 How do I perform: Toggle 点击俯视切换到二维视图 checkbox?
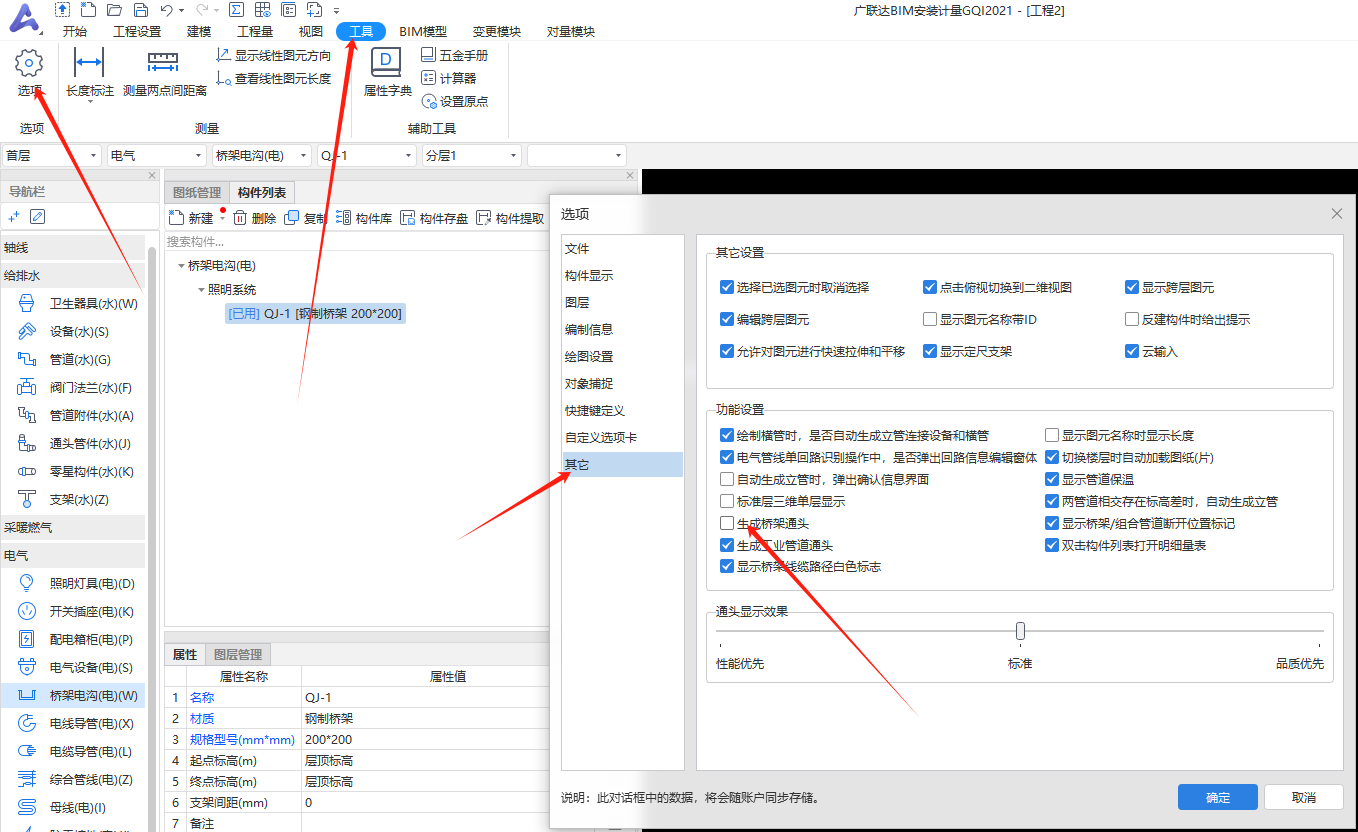(x=930, y=287)
